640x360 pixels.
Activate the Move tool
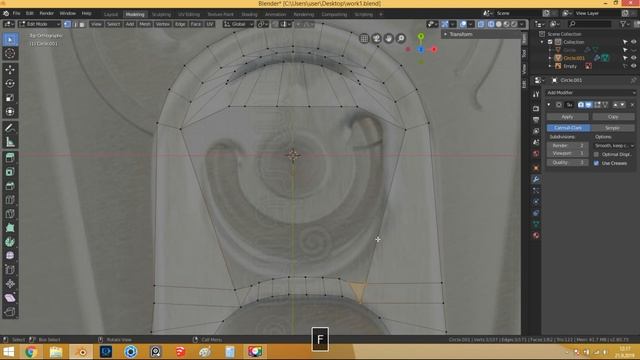(x=10, y=70)
